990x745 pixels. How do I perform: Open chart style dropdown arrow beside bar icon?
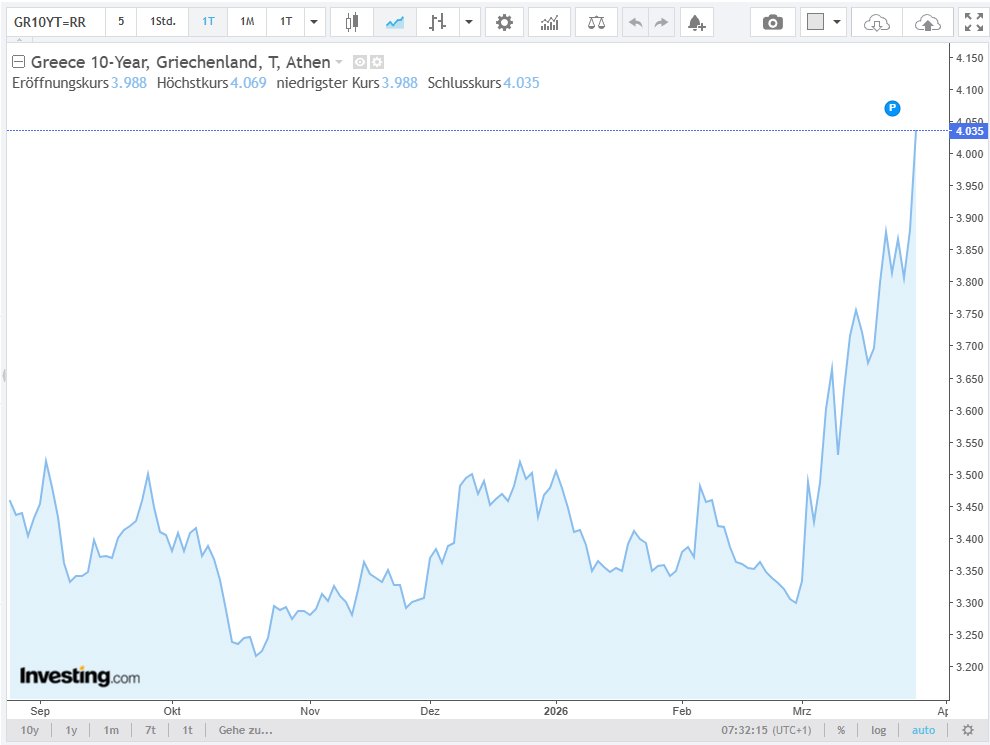(469, 22)
